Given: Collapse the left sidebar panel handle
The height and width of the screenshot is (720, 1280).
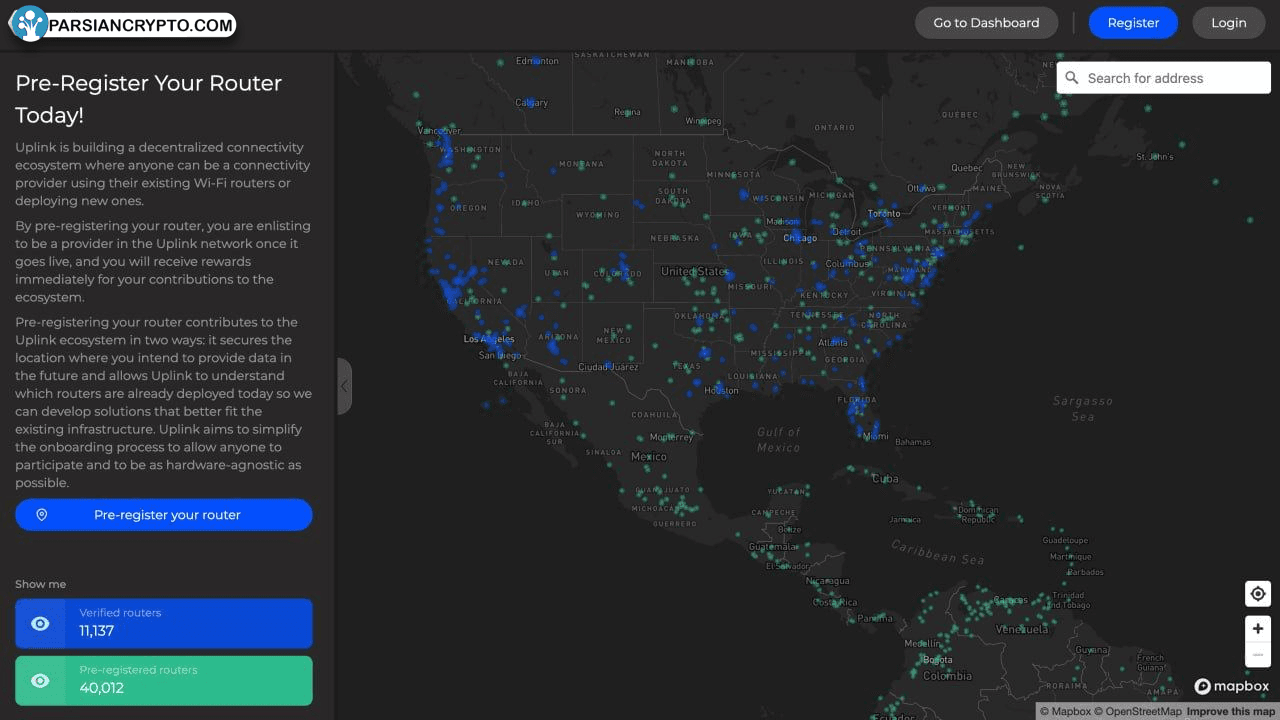Looking at the screenshot, I should point(344,386).
